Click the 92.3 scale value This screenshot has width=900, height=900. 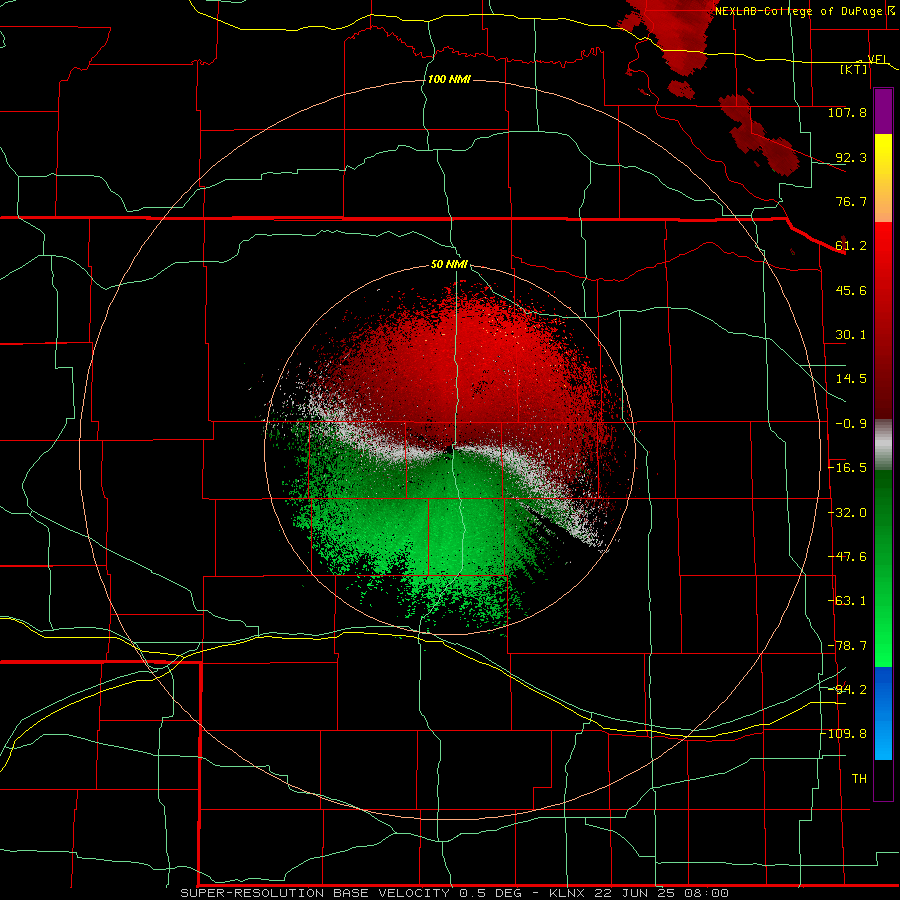[851, 157]
